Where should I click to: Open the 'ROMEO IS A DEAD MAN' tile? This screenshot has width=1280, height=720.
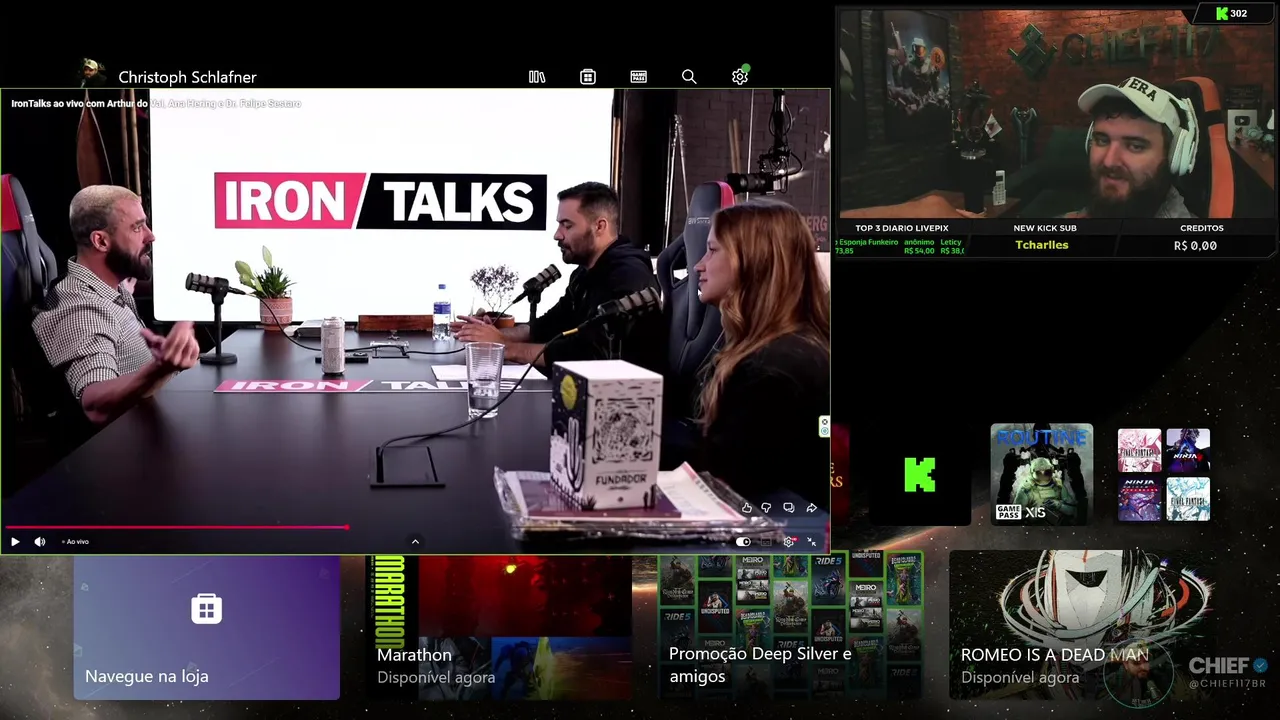[1083, 627]
